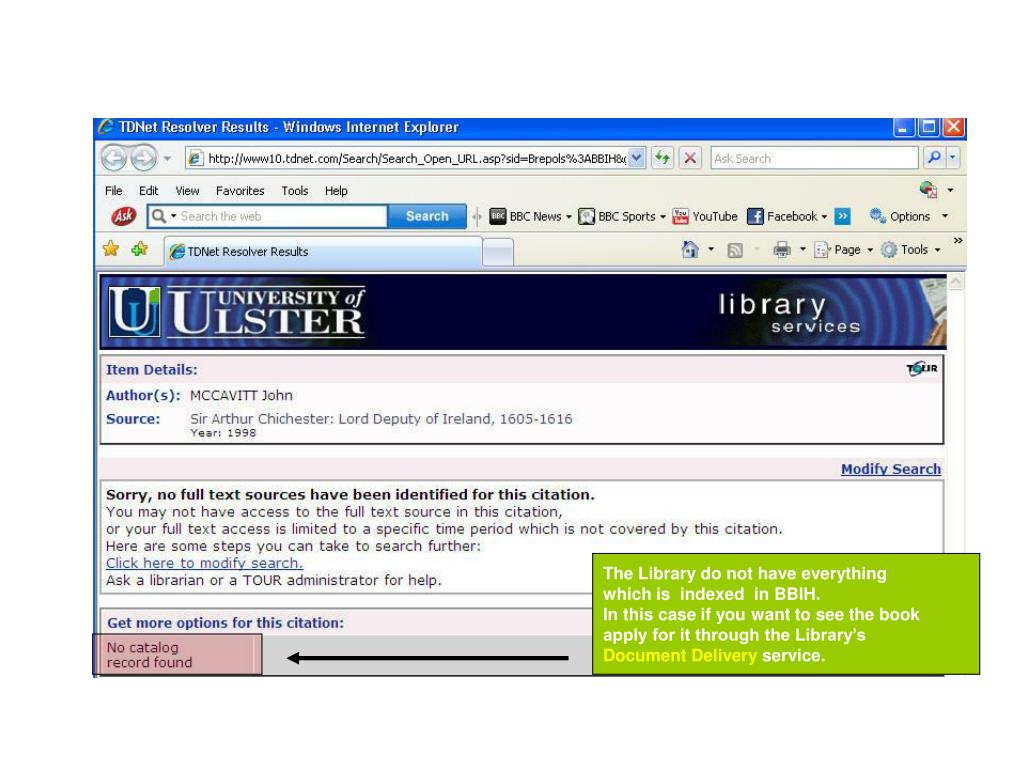Open the File menu
1024x768 pixels.
(114, 191)
